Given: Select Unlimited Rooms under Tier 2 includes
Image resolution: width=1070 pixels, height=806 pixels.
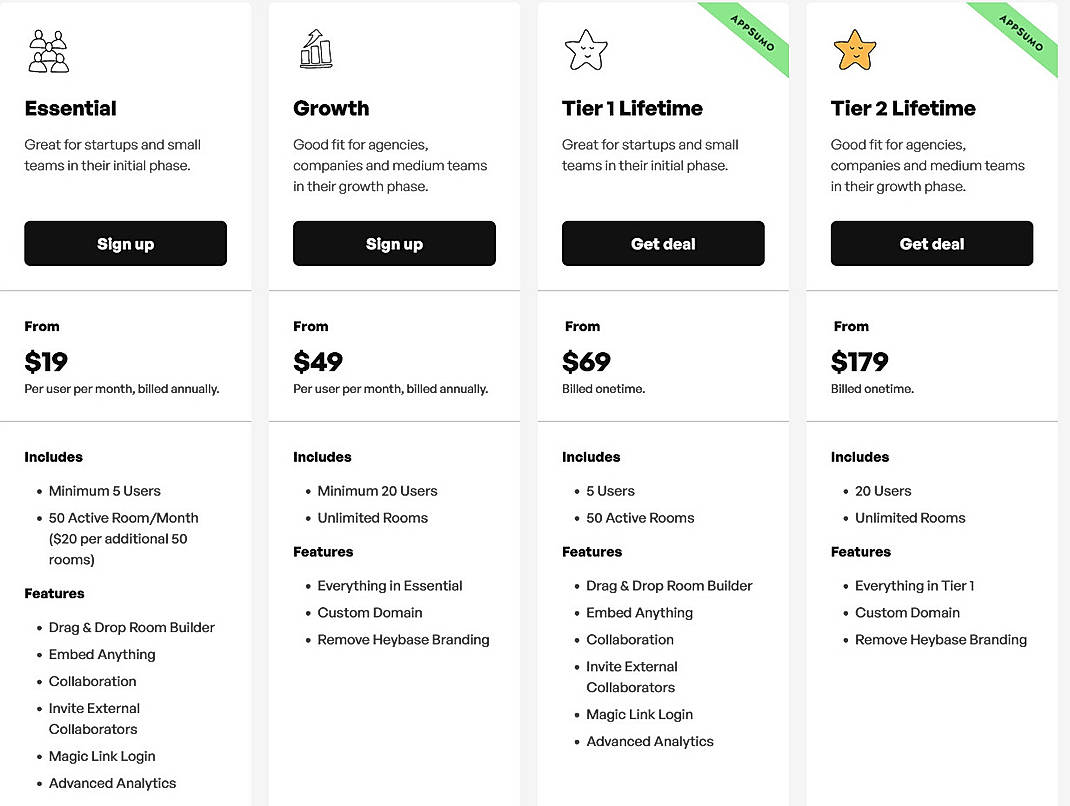Looking at the screenshot, I should pyautogui.click(x=910, y=517).
